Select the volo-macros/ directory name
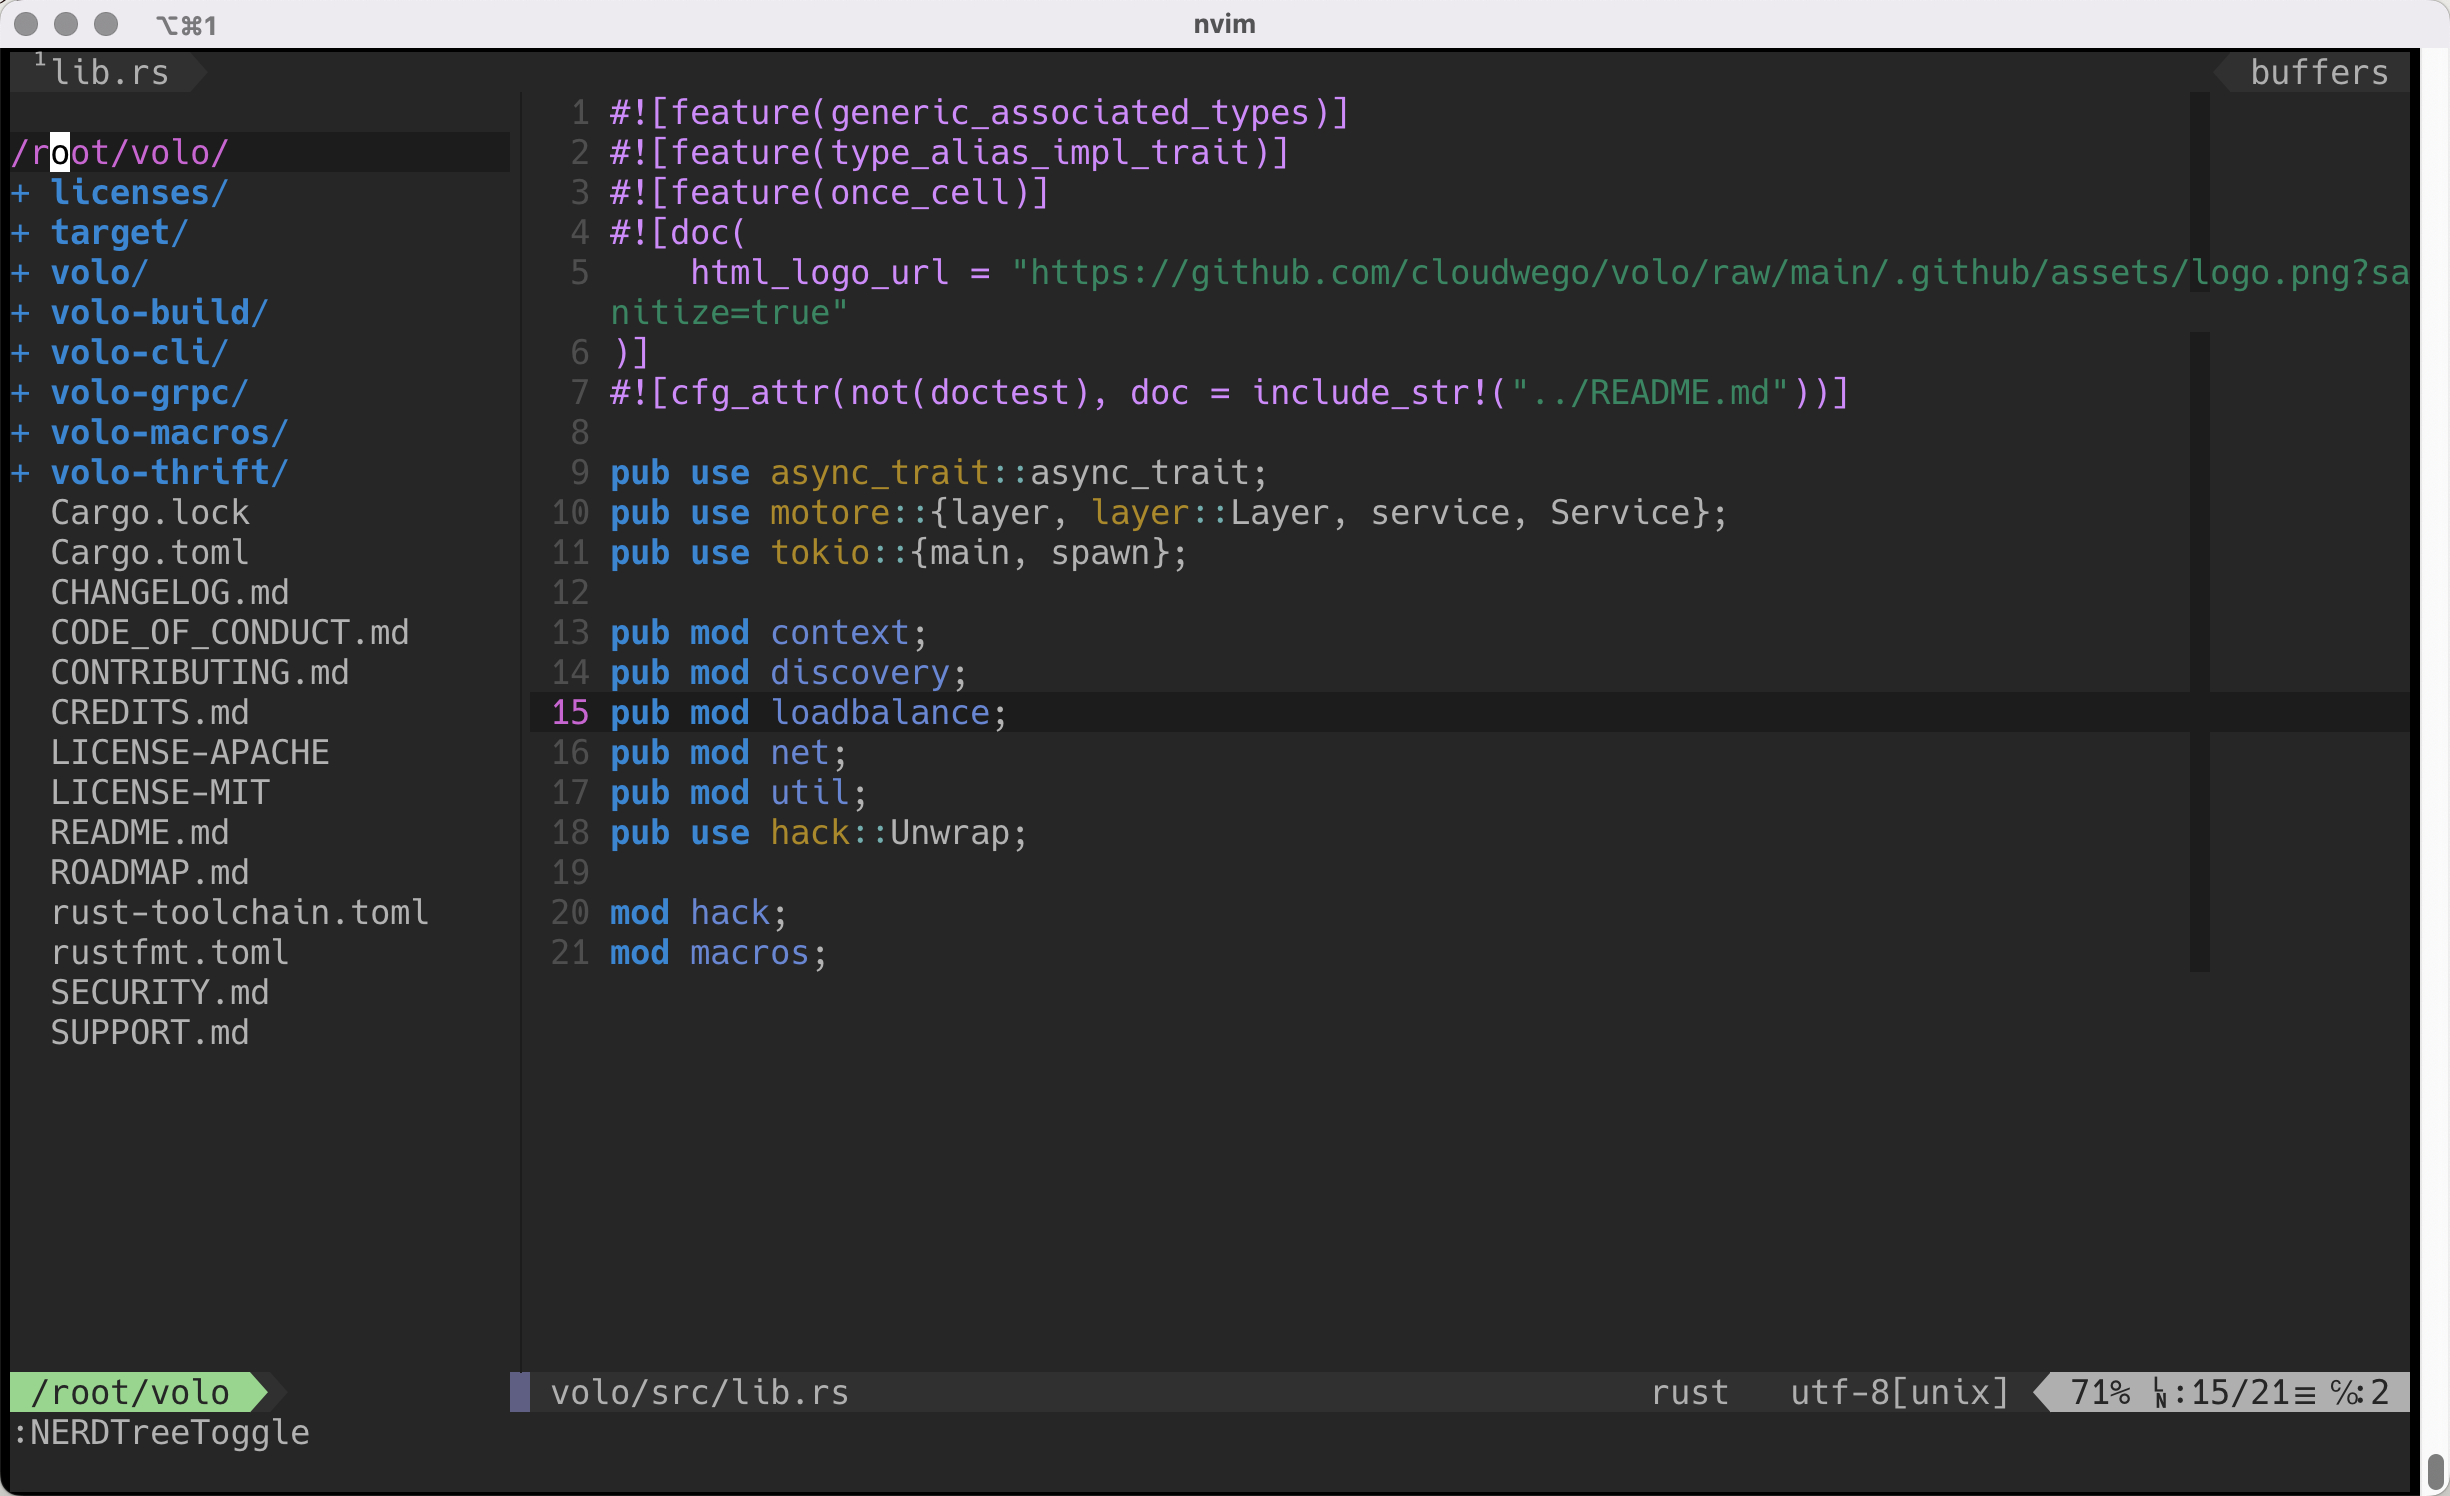This screenshot has width=2450, height=1496. 170,432
